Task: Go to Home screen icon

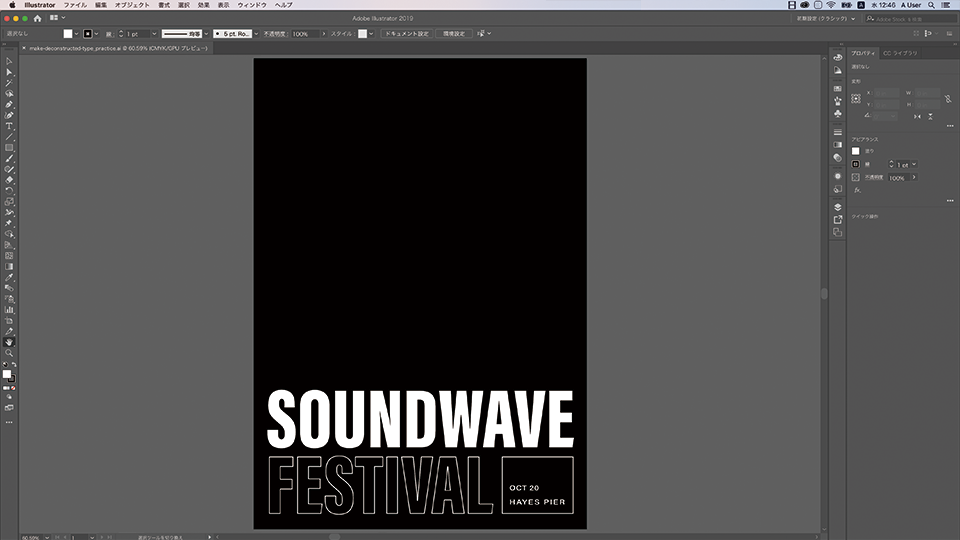Action: click(37, 18)
